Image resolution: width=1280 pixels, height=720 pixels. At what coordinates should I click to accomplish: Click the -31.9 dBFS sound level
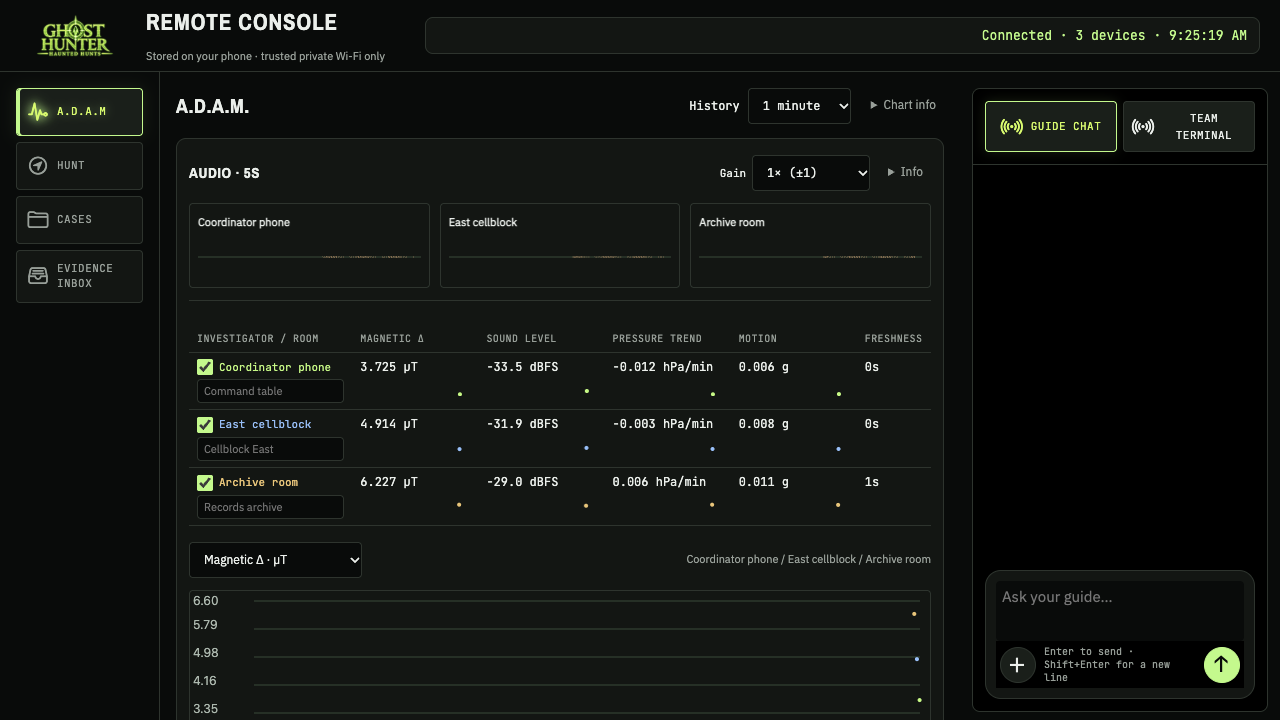(x=522, y=425)
